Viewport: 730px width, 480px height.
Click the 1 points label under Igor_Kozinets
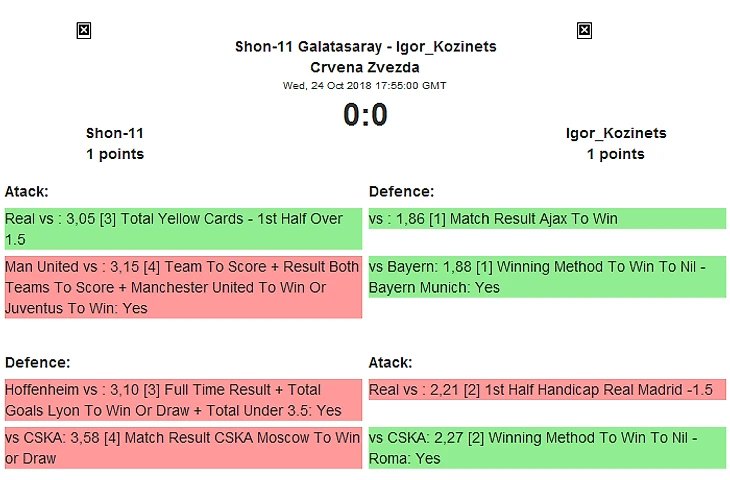[x=616, y=154]
